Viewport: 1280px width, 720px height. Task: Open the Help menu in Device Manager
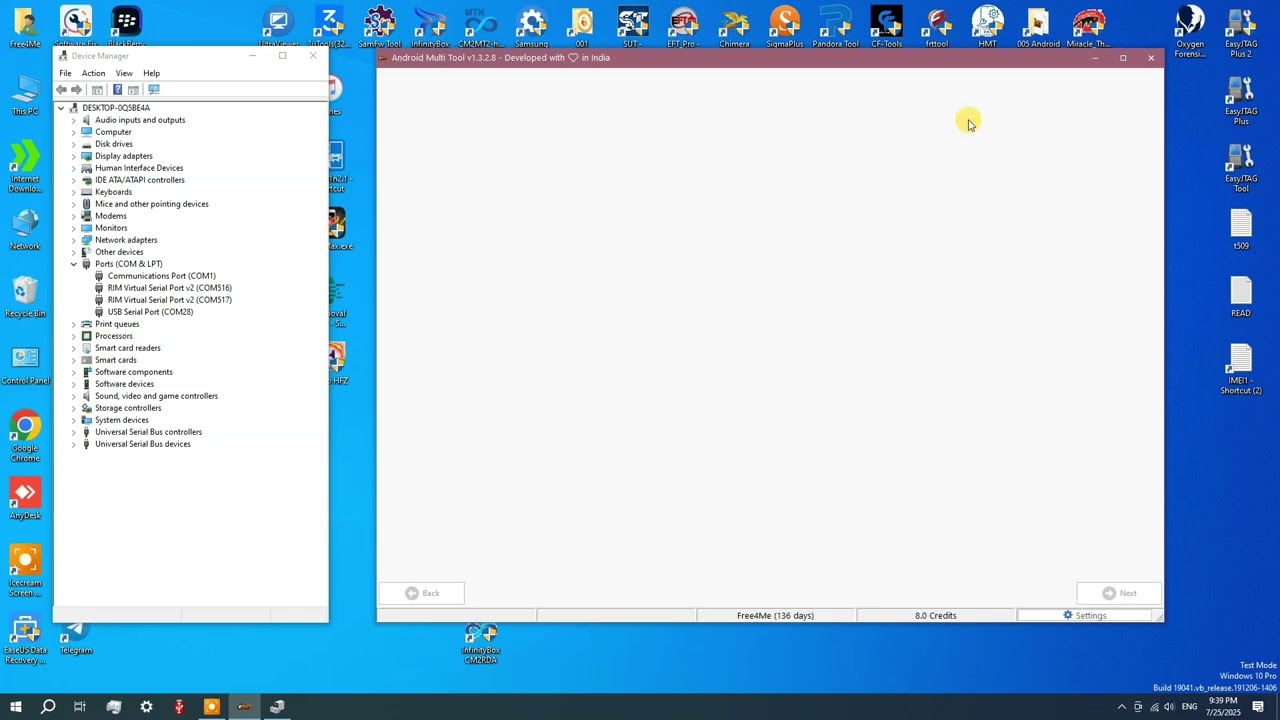point(151,73)
